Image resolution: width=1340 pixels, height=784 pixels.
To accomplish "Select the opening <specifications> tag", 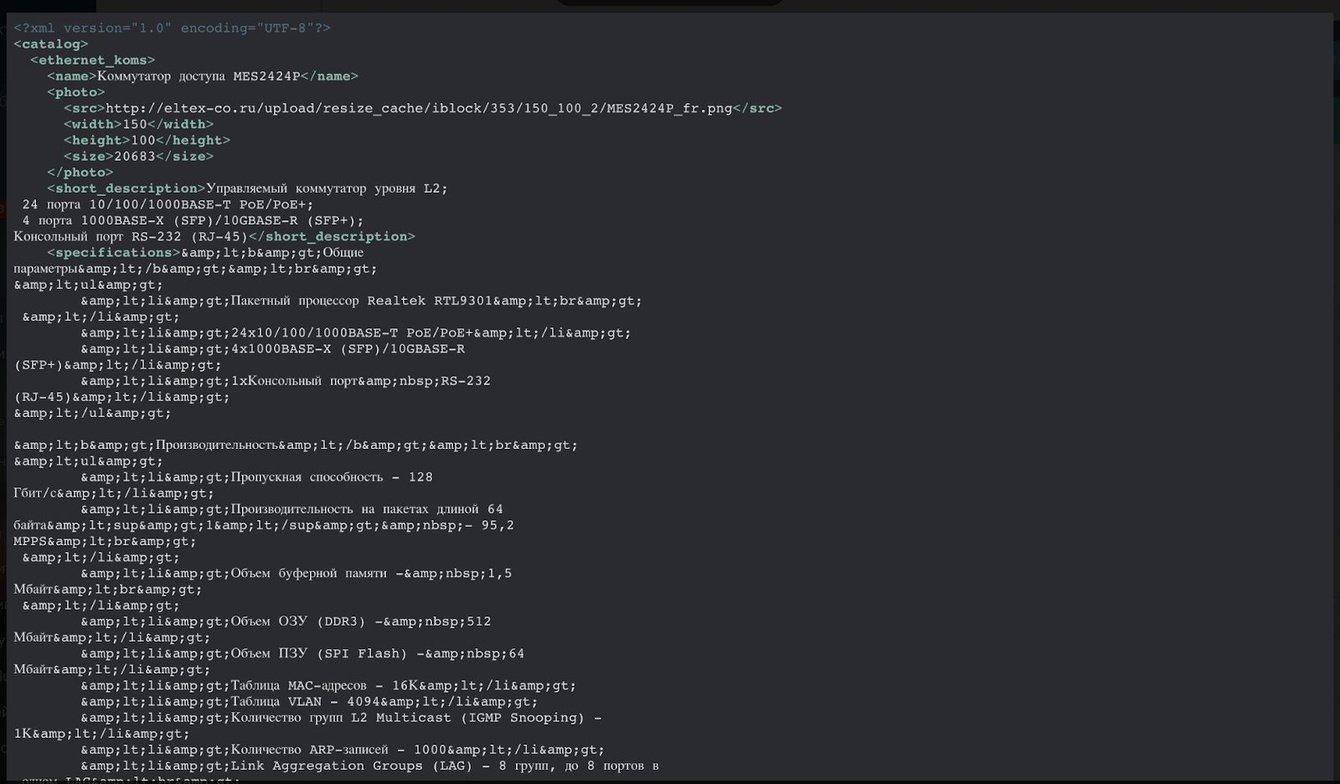I will pos(114,252).
